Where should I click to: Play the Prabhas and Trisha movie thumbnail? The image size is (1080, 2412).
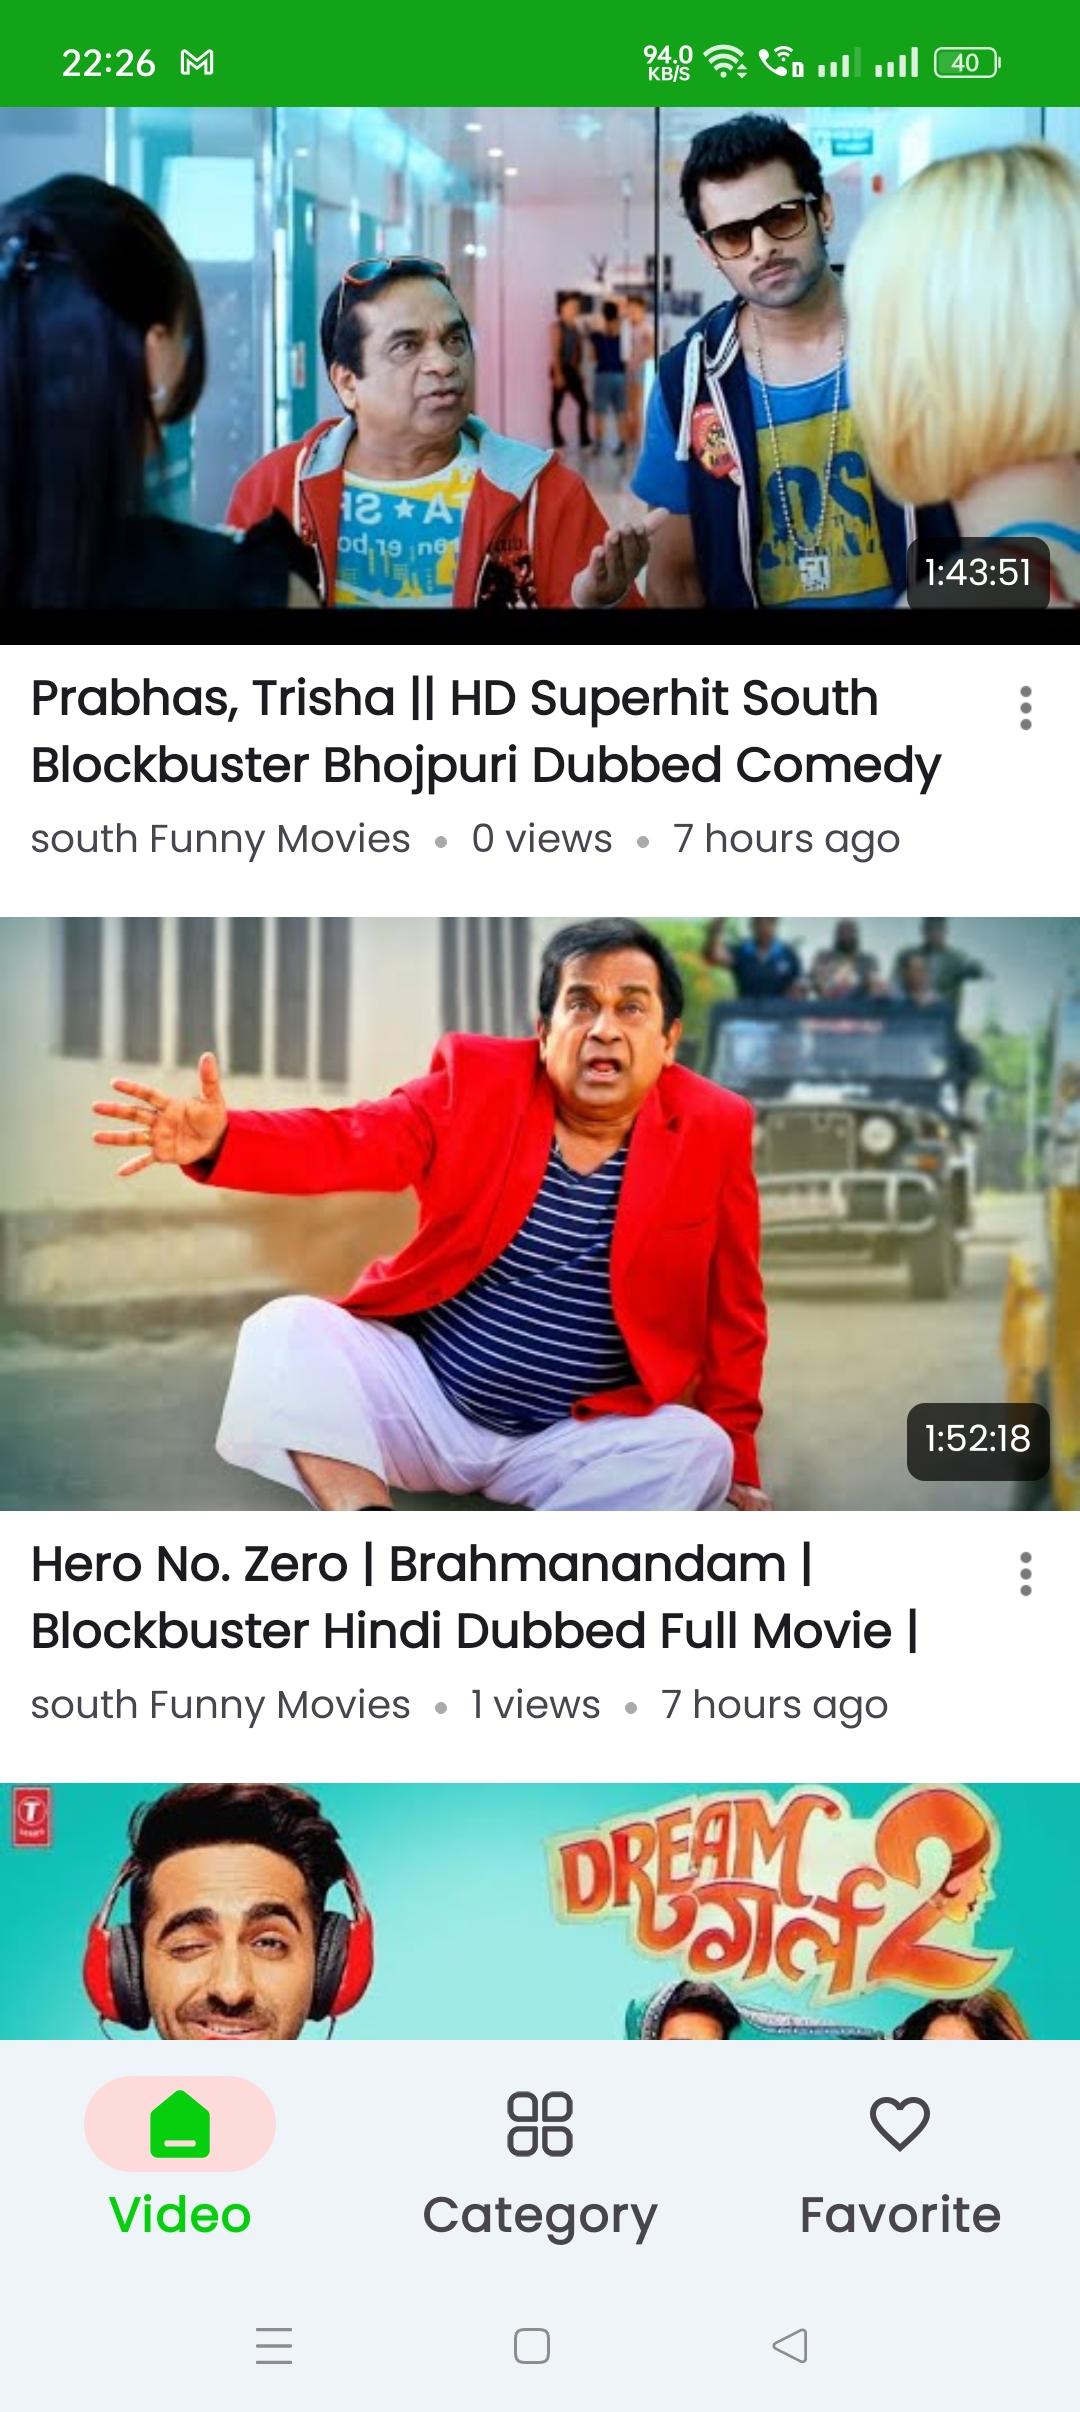coord(540,376)
